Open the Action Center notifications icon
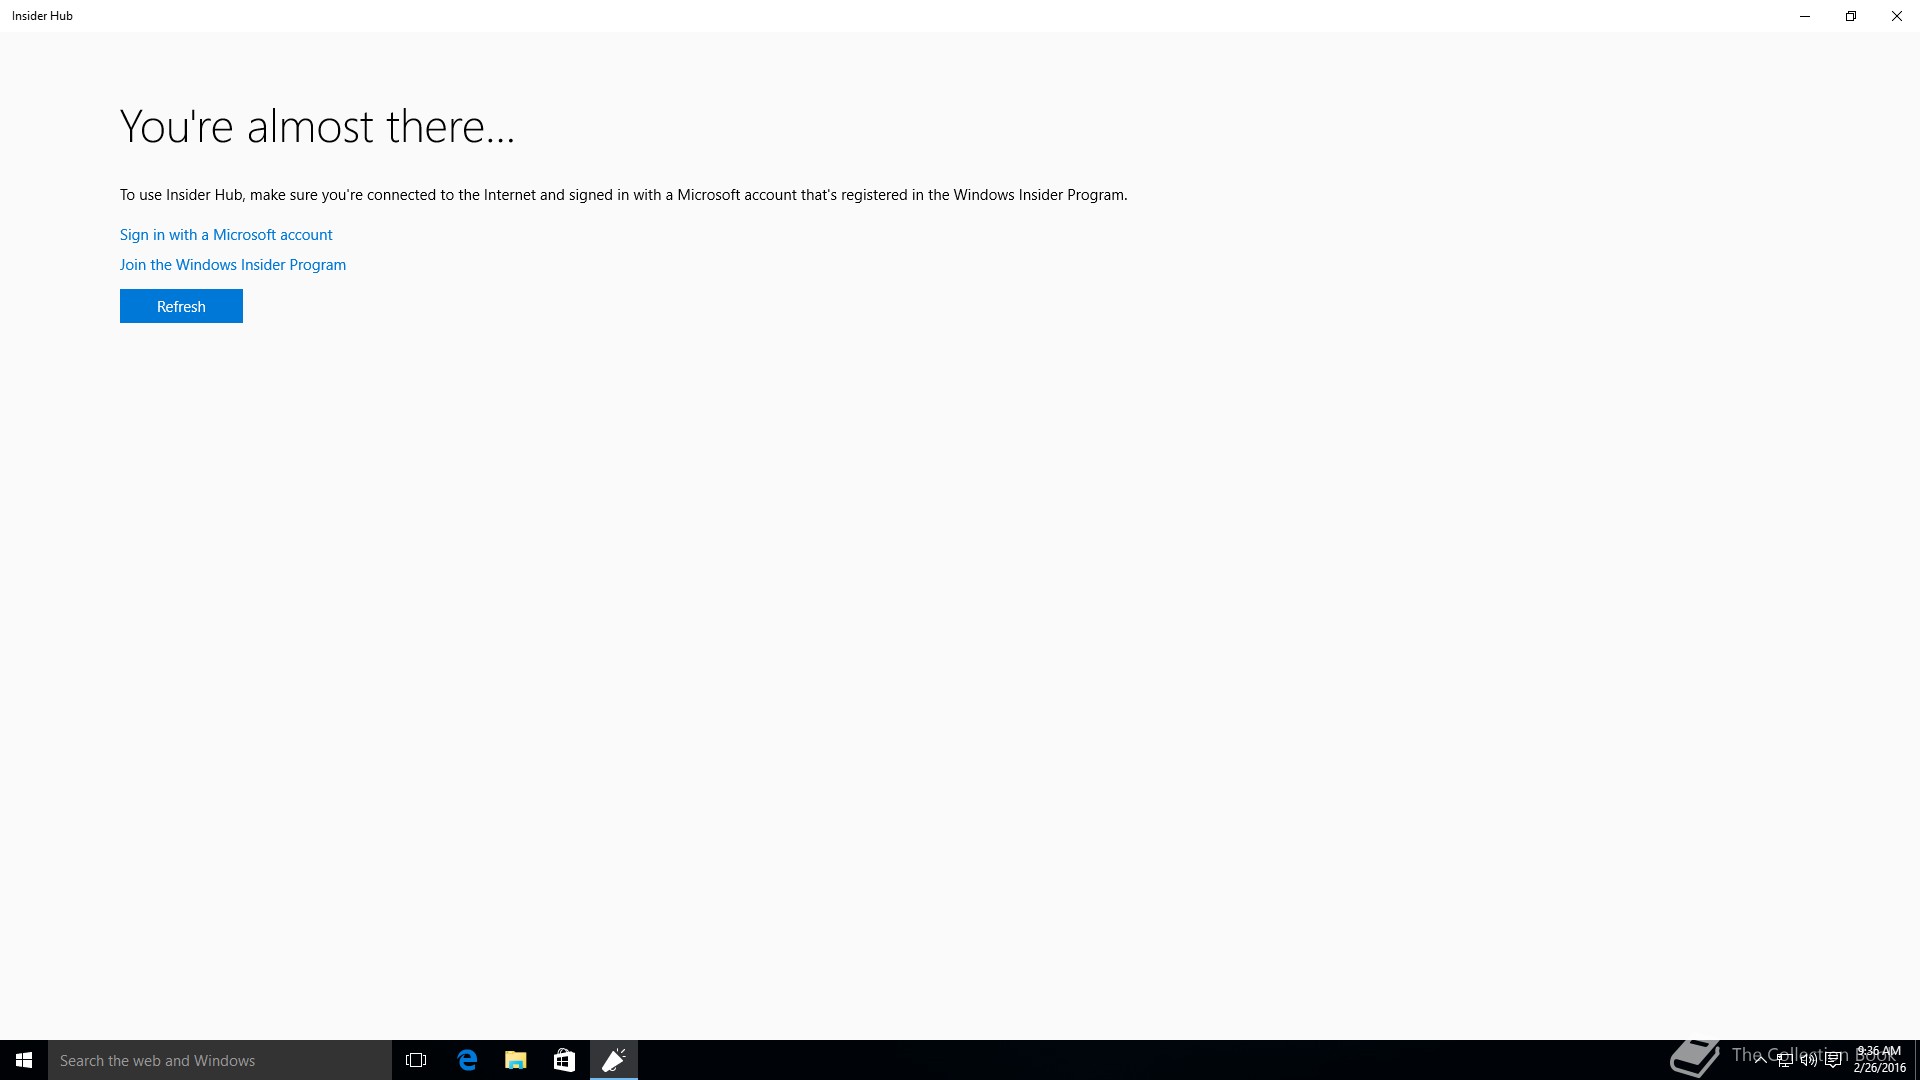This screenshot has width=1920, height=1080. tap(1833, 1060)
